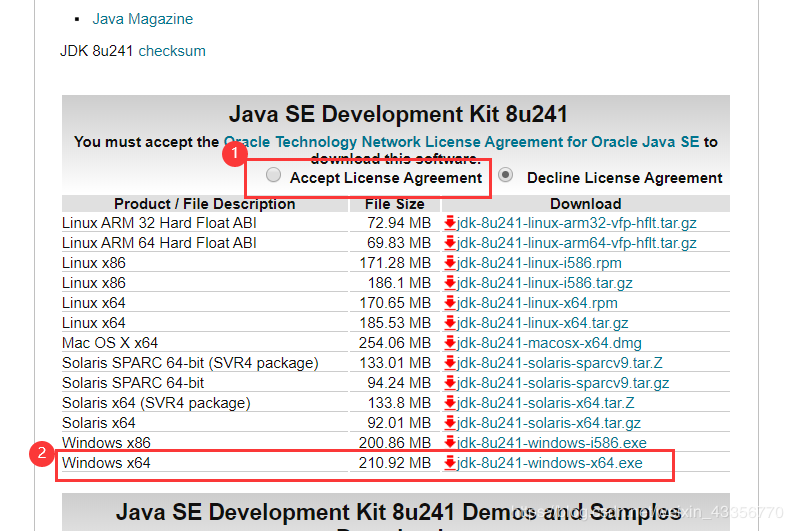Image resolution: width=793 pixels, height=531 pixels.
Task: Download jdk-8u241-windows-x64.exe
Action: pos(550,463)
